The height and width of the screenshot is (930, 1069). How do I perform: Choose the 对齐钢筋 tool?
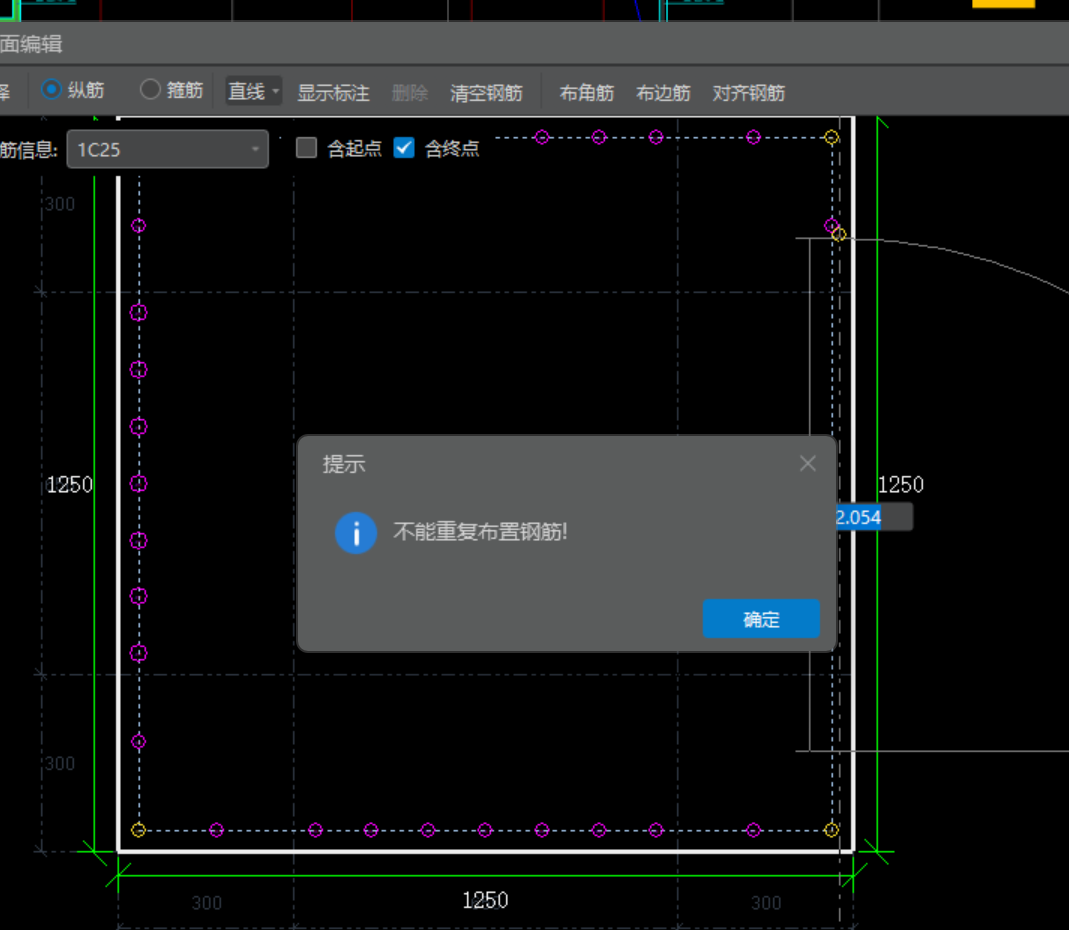[749, 93]
